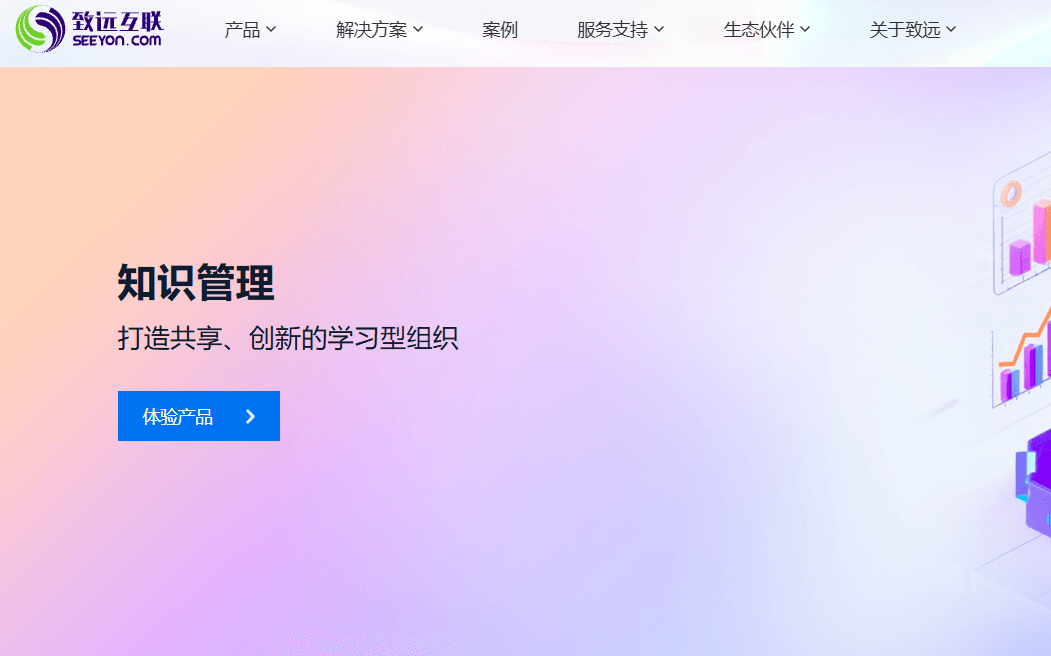This screenshot has height=656, width=1051.
Task: Open the 解决方案 menu
Action: pyautogui.click(x=371, y=29)
